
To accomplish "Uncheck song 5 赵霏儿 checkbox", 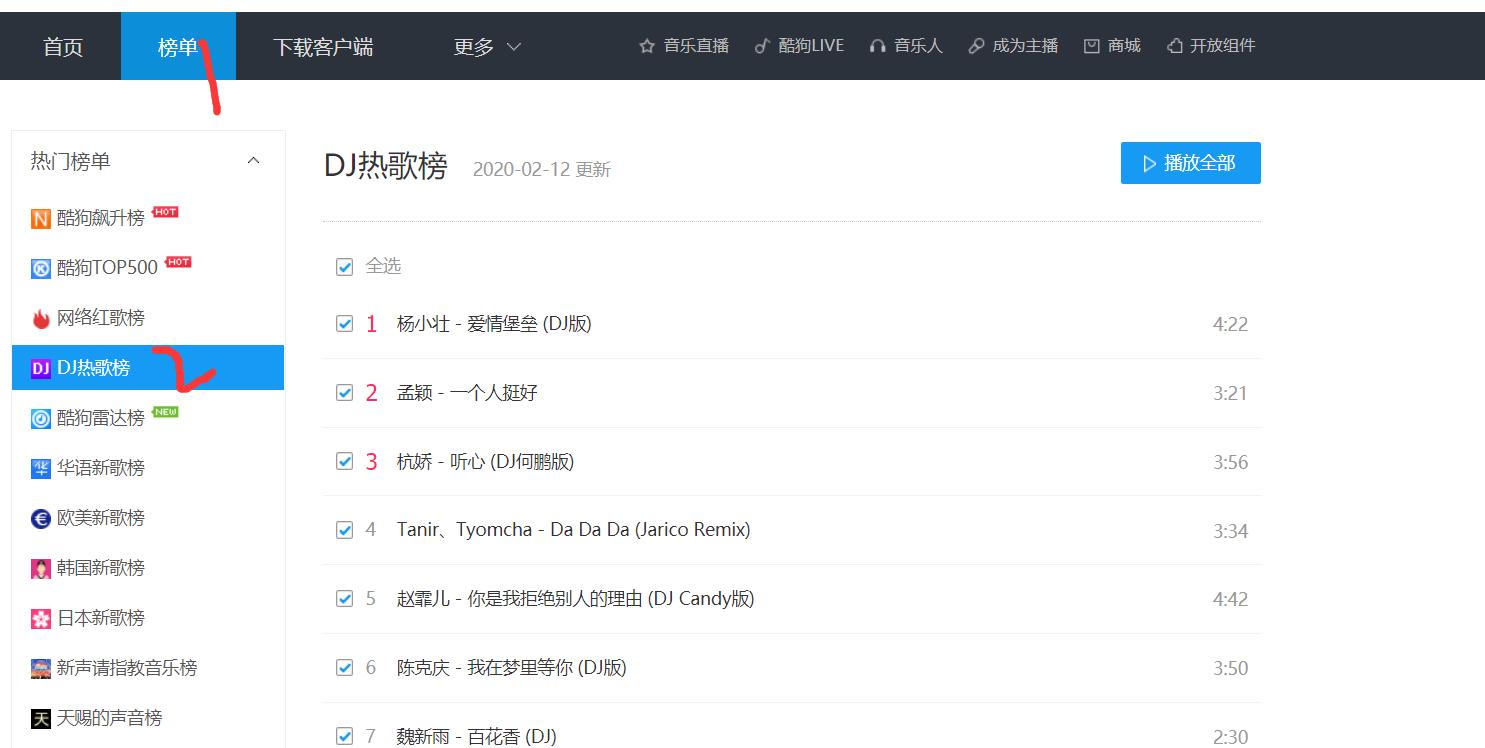I will pyautogui.click(x=345, y=599).
